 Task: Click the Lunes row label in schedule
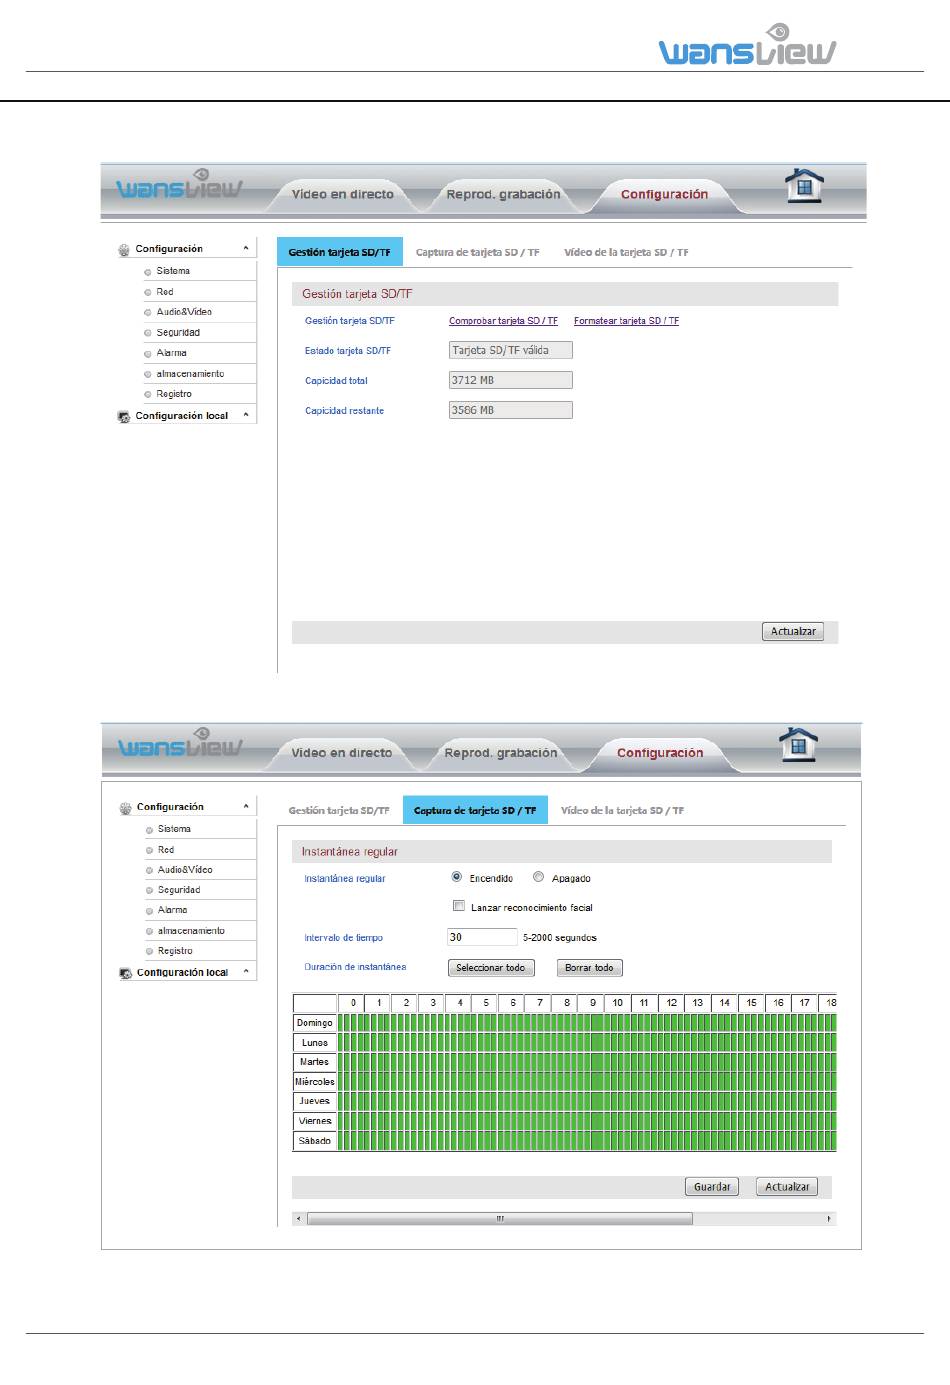point(314,1043)
